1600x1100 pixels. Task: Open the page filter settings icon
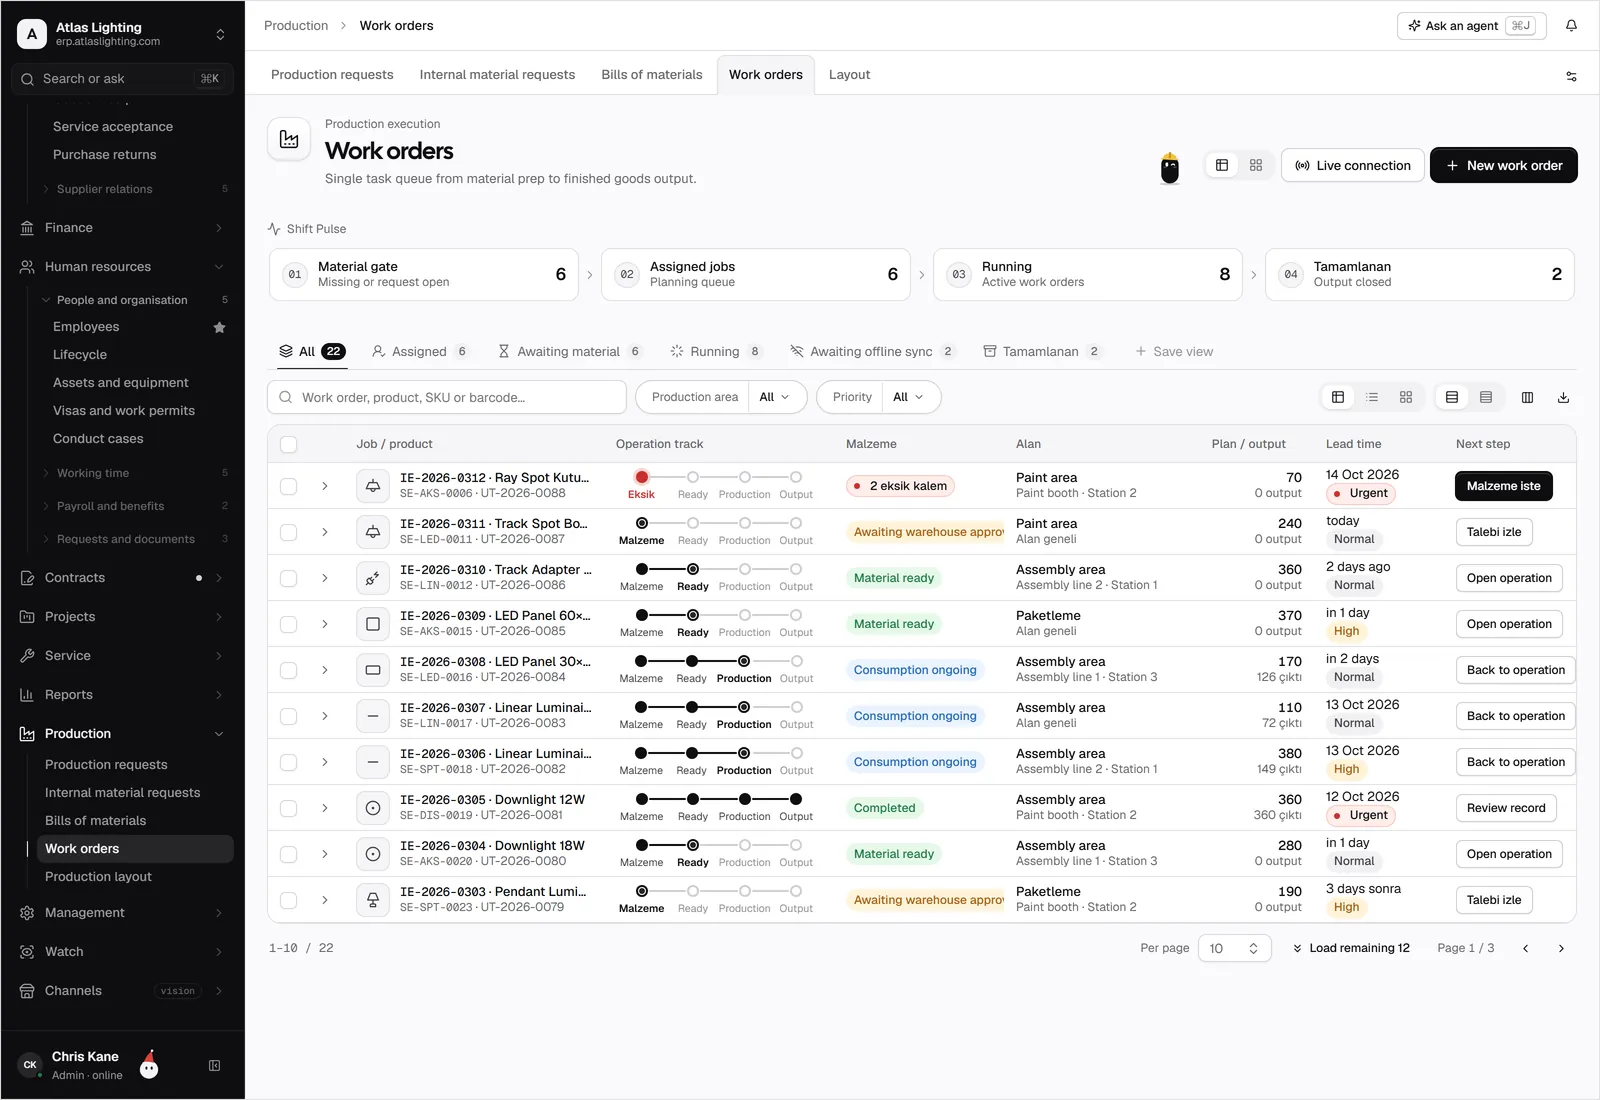coord(1571,76)
